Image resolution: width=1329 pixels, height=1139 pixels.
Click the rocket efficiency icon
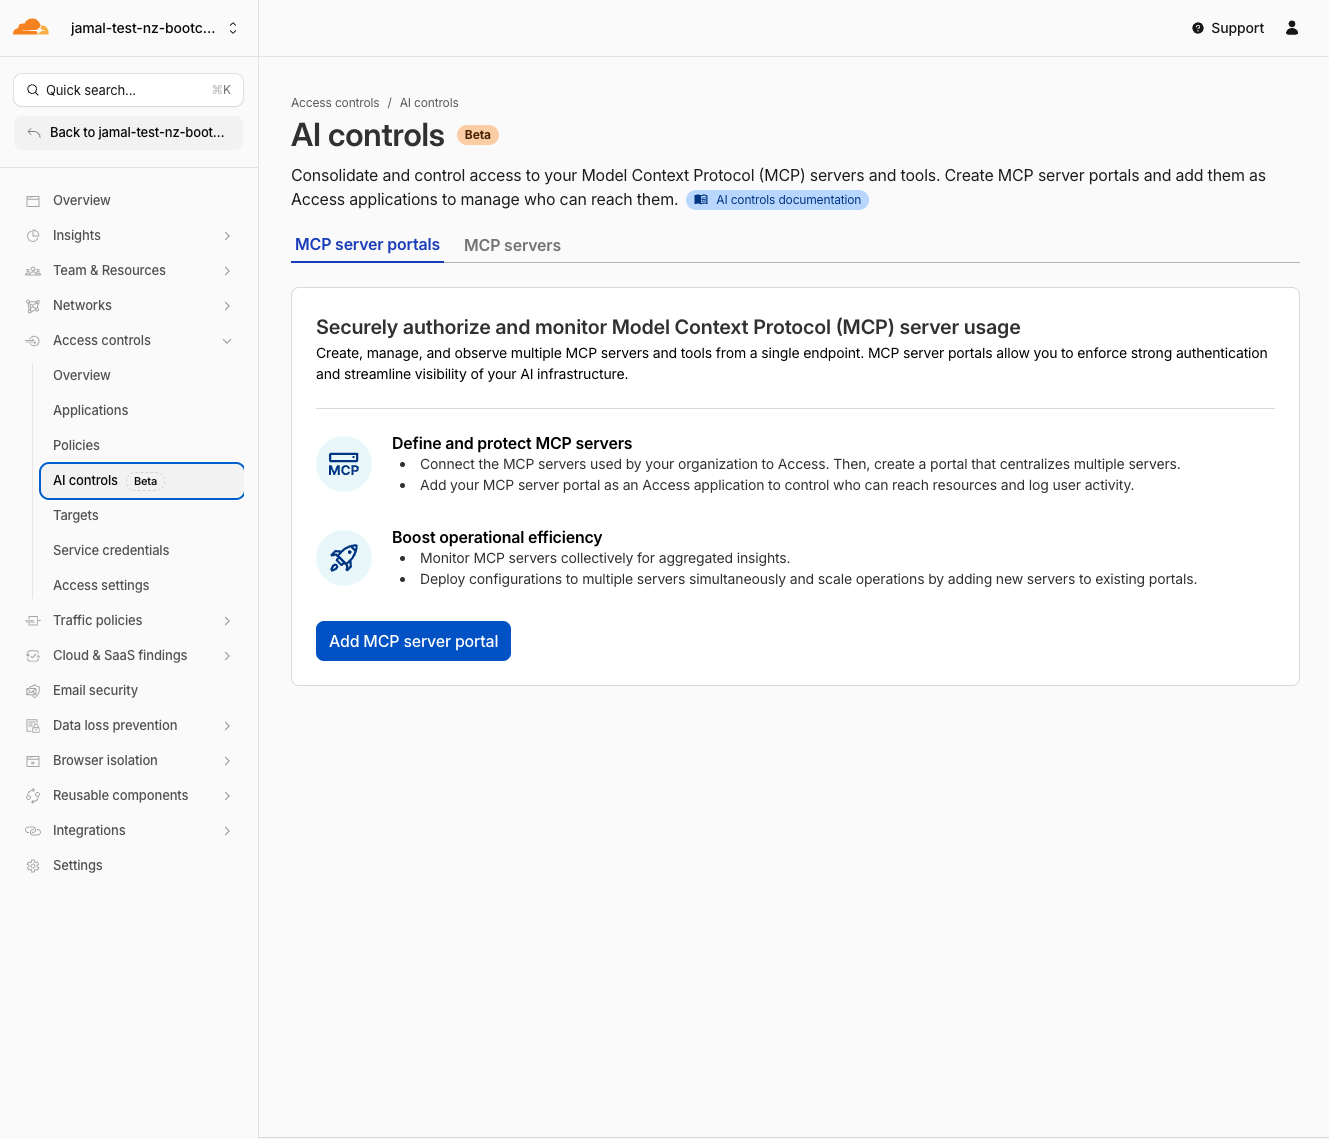pos(344,558)
